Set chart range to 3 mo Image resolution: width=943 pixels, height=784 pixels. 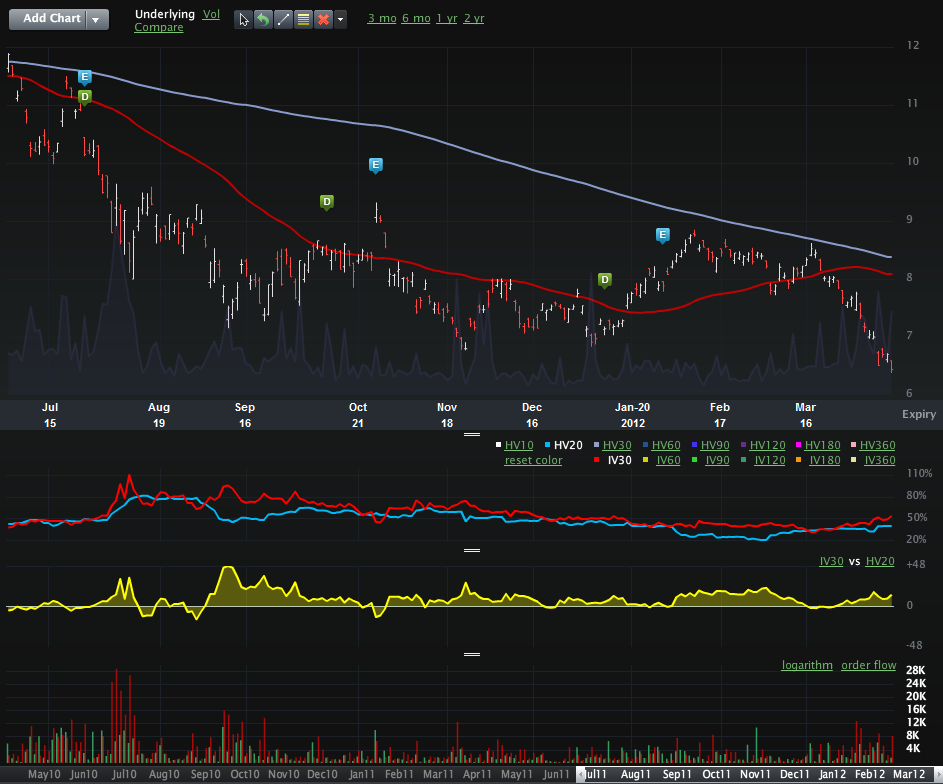(x=382, y=18)
